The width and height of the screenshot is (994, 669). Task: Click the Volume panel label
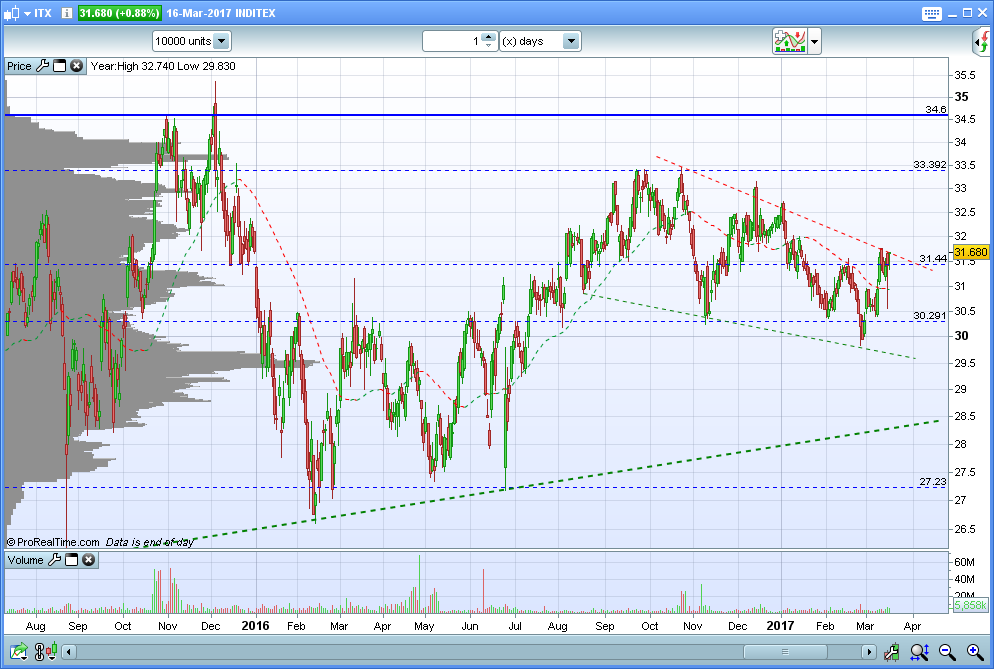(x=25, y=560)
